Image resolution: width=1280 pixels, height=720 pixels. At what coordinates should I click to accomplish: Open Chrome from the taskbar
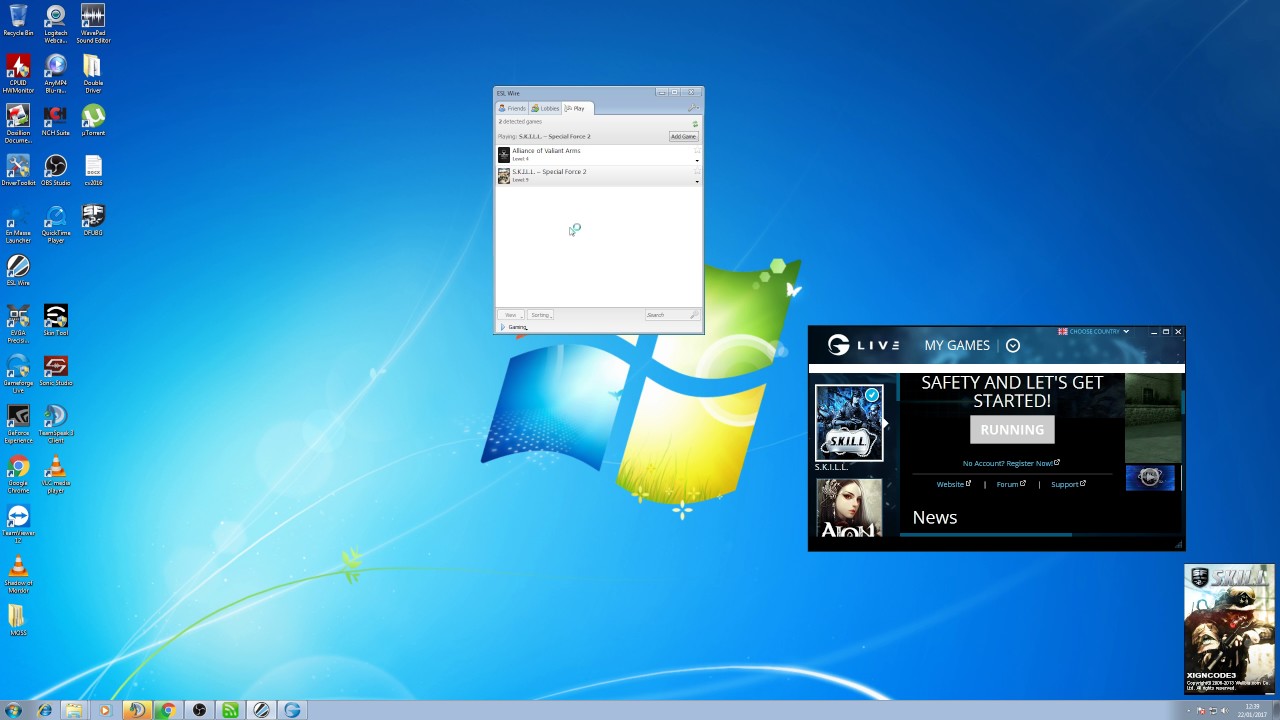(x=168, y=710)
